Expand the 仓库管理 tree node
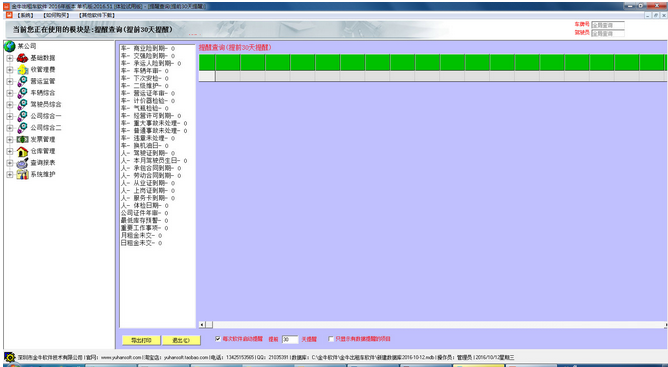Viewport: 668px width, 367px height. 10,151
